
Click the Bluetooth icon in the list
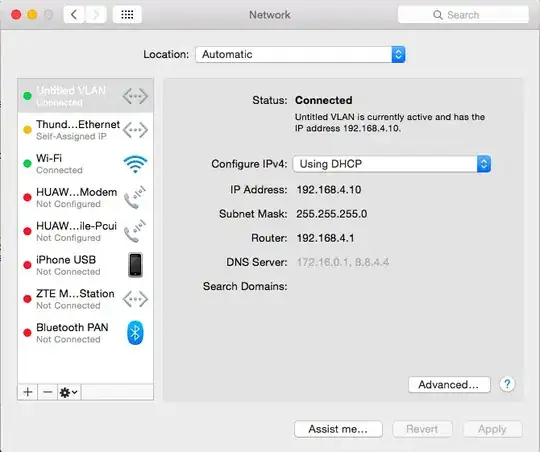point(135,332)
